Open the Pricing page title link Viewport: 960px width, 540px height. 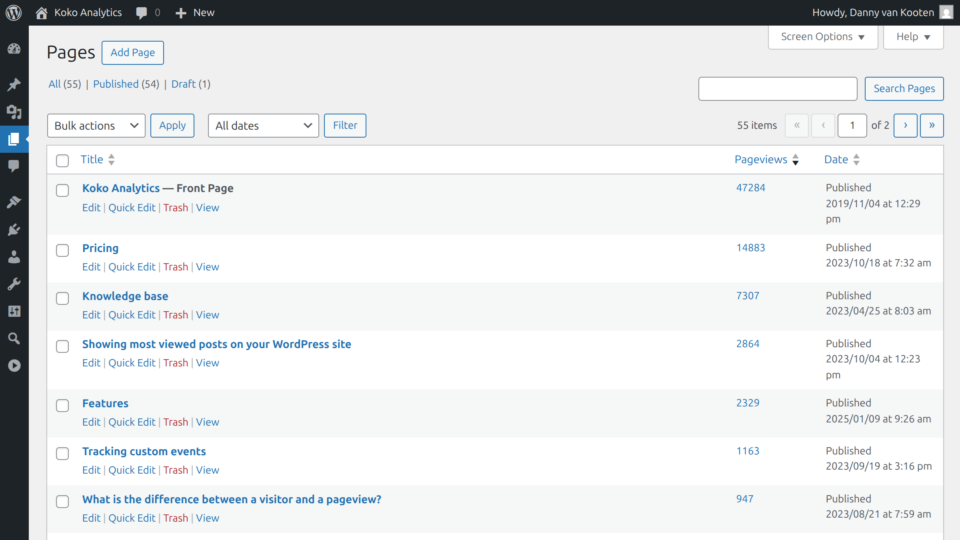point(100,248)
